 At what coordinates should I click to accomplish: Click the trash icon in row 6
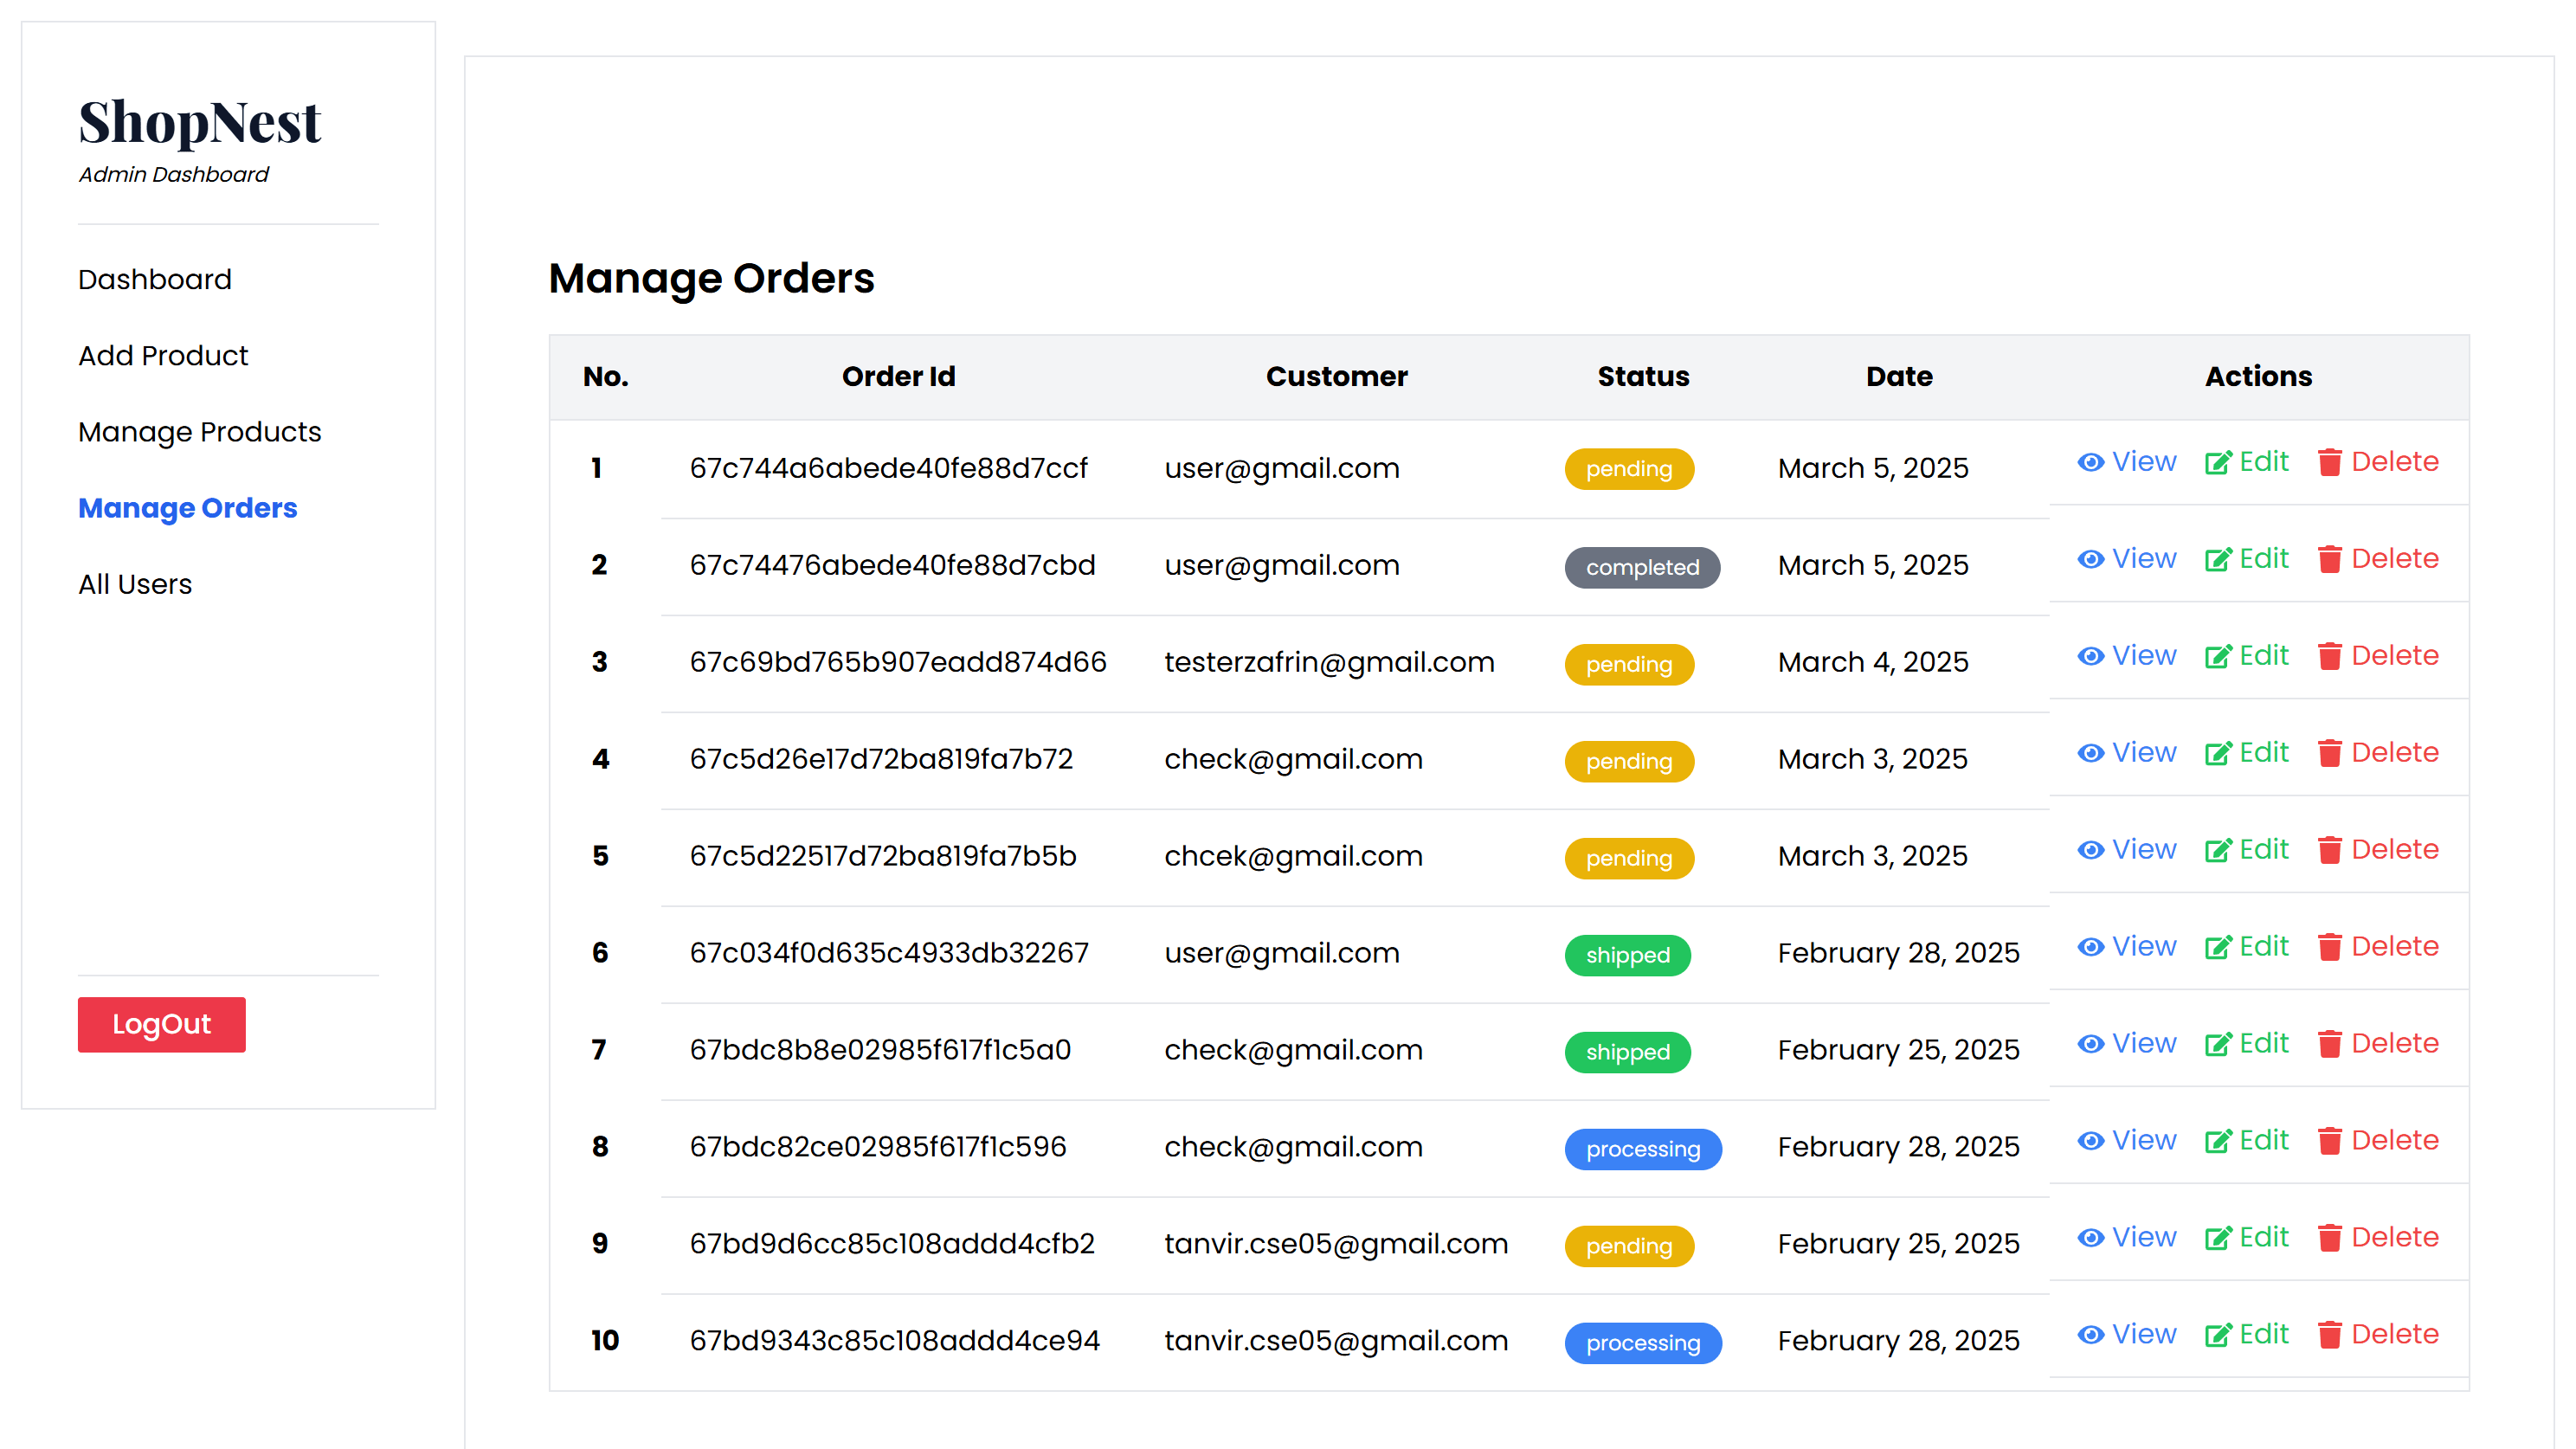(x=2329, y=947)
